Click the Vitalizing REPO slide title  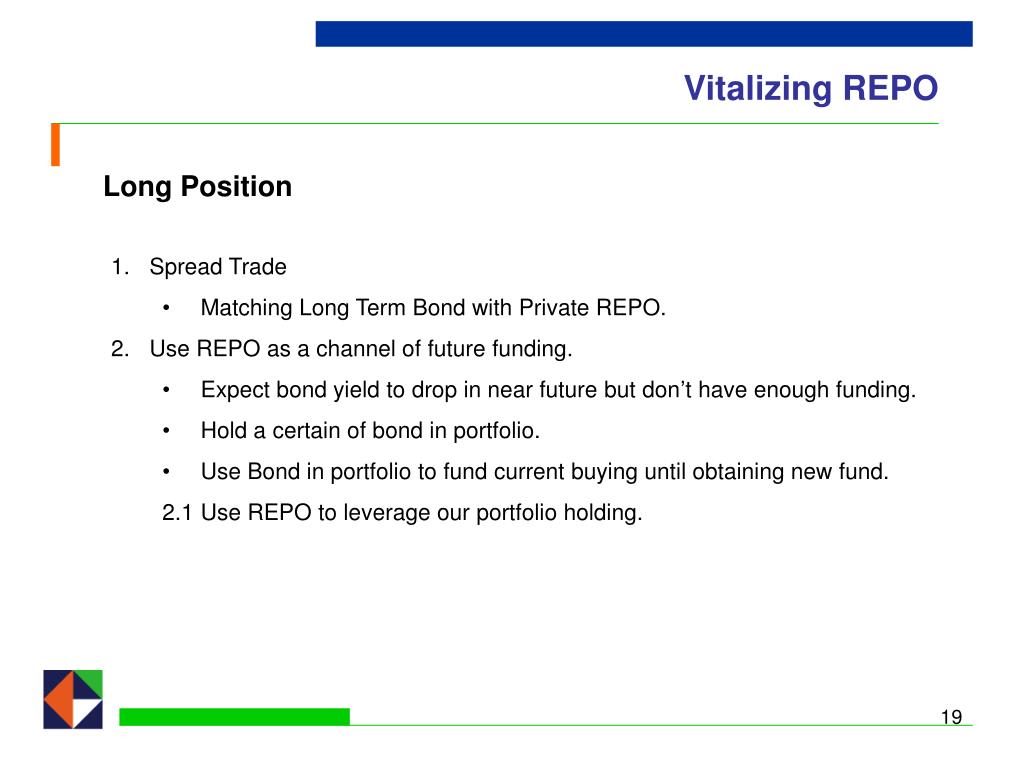[810, 88]
